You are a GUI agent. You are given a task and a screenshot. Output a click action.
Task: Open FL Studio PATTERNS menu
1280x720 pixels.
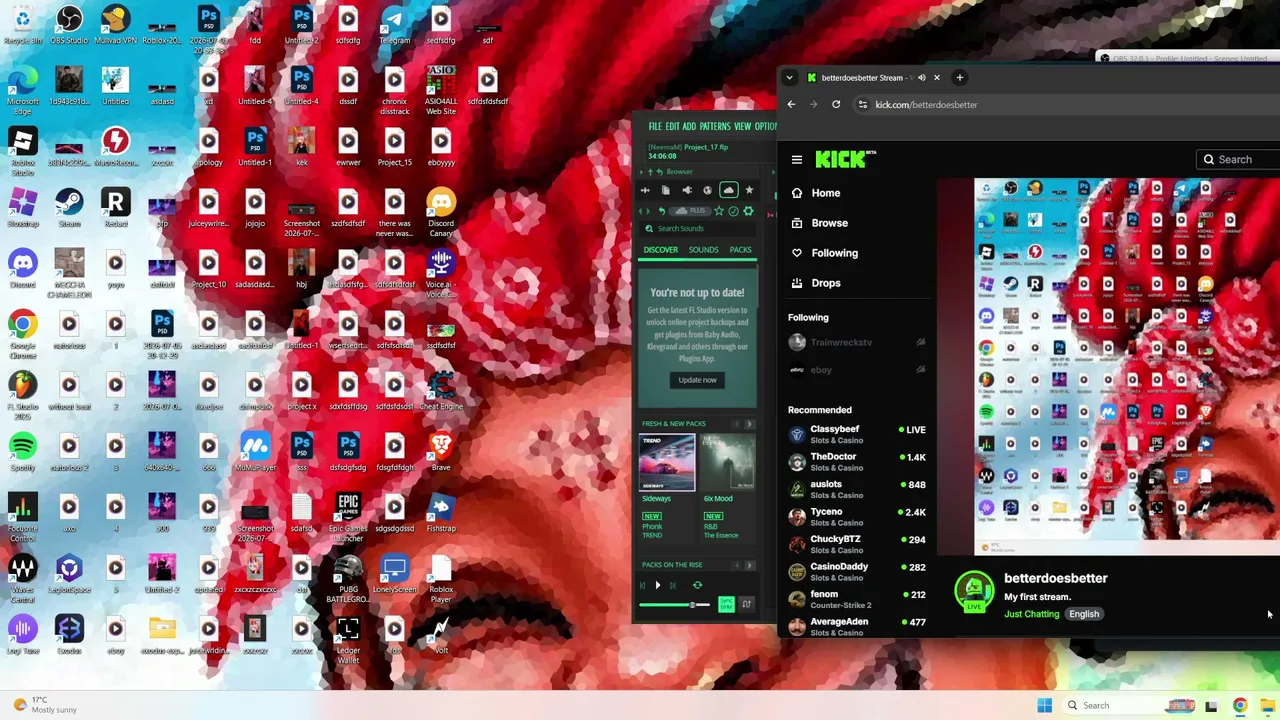coord(715,127)
